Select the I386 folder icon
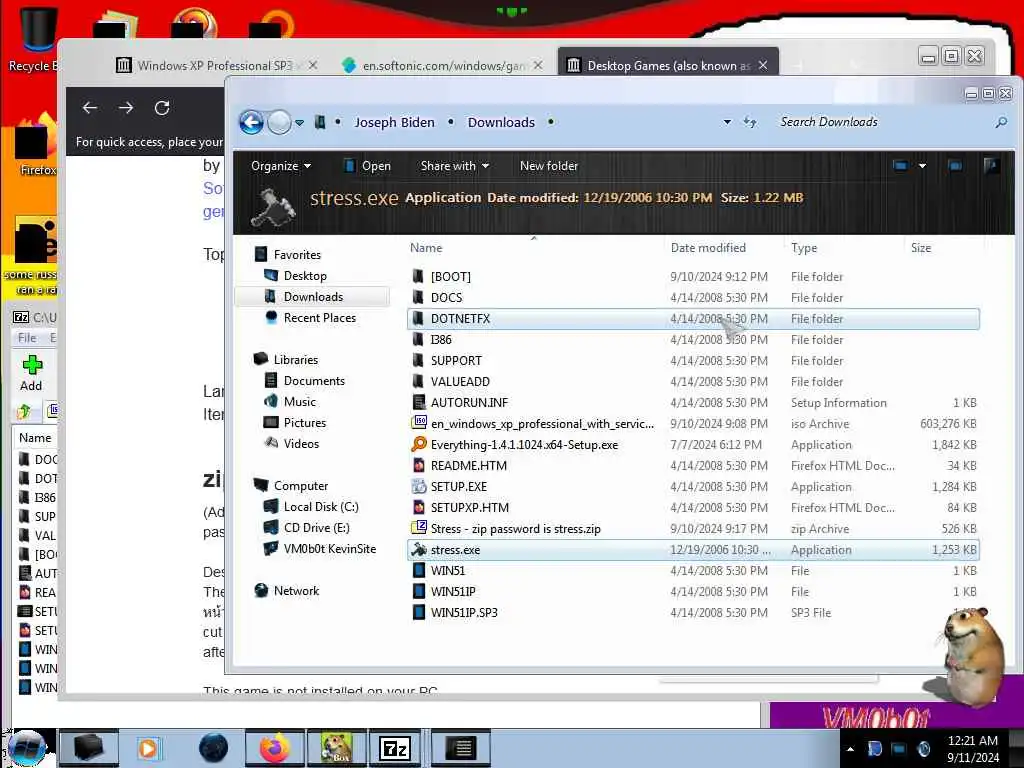 click(418, 340)
